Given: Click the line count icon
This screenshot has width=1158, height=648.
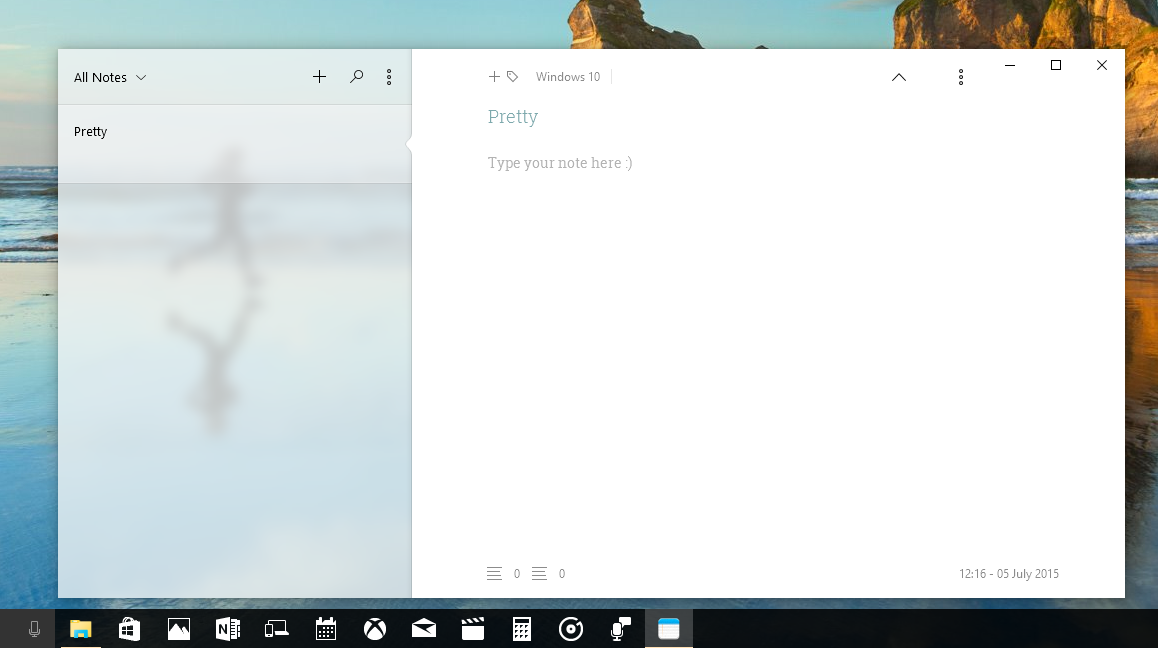Looking at the screenshot, I should click(539, 573).
